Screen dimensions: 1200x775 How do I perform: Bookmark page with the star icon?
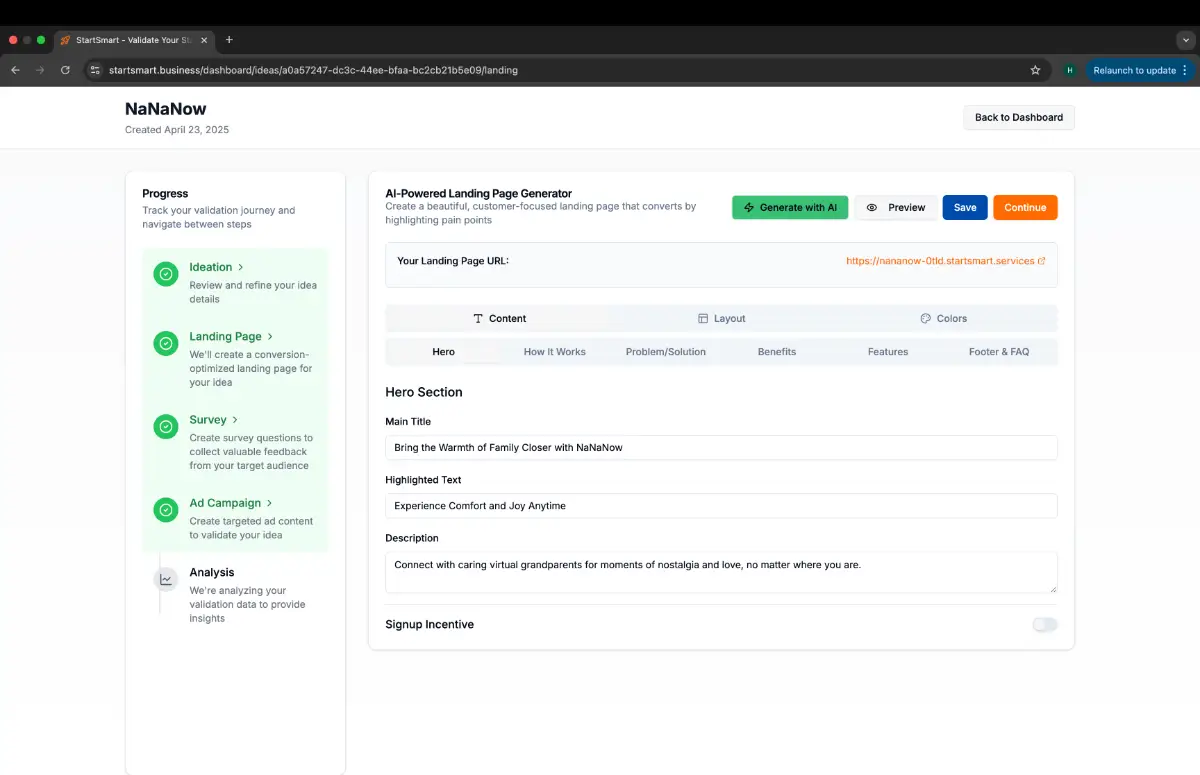coord(1035,70)
